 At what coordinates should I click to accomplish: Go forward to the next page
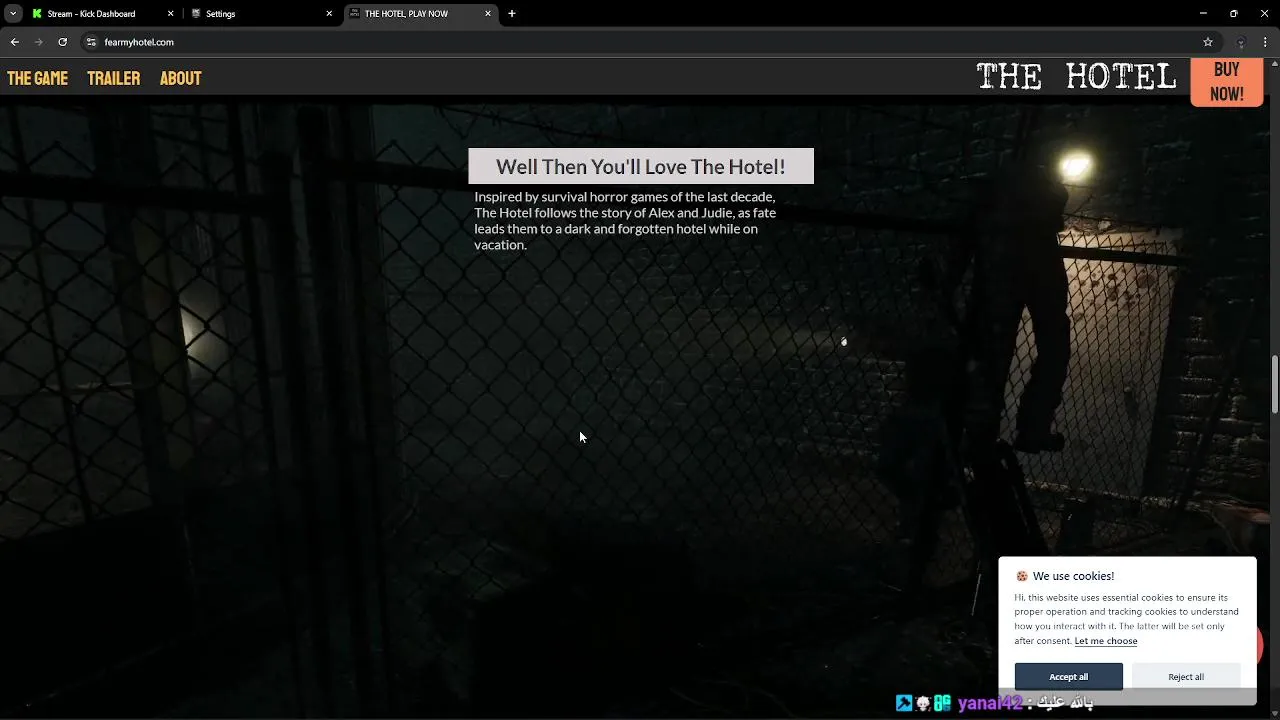39,42
